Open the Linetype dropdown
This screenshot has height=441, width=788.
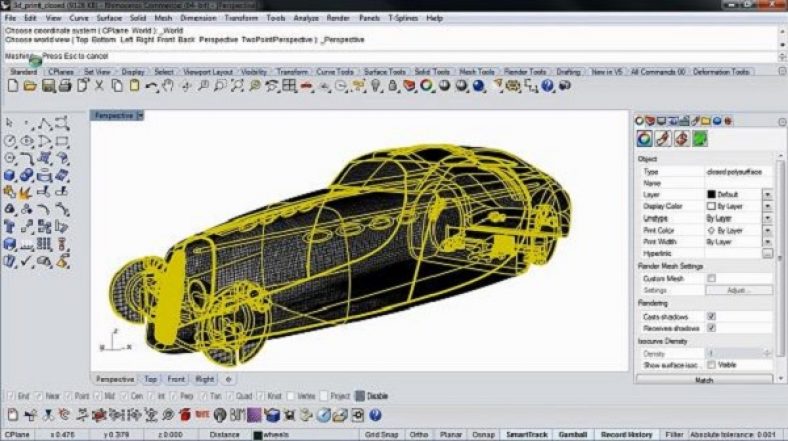click(767, 218)
